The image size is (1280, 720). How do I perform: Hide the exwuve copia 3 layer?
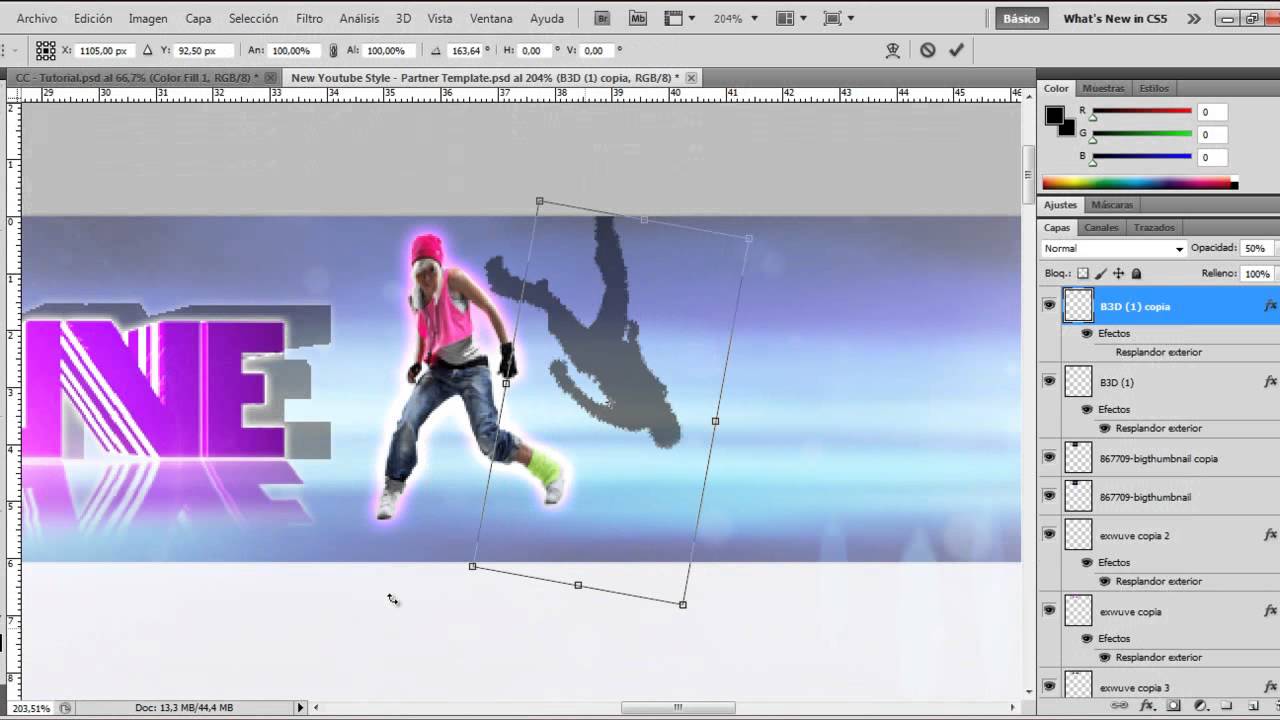click(x=1049, y=686)
